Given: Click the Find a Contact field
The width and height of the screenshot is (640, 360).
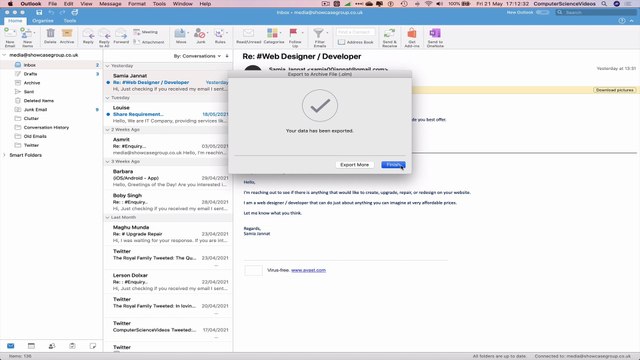Looking at the screenshot, I should tap(355, 32).
